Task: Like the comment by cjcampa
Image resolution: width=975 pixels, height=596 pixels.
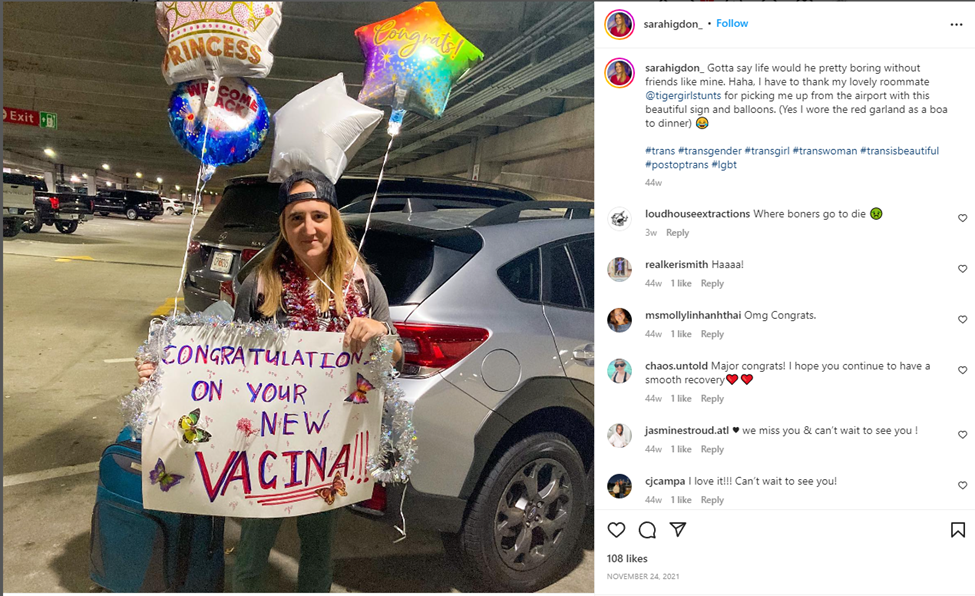Action: (963, 486)
